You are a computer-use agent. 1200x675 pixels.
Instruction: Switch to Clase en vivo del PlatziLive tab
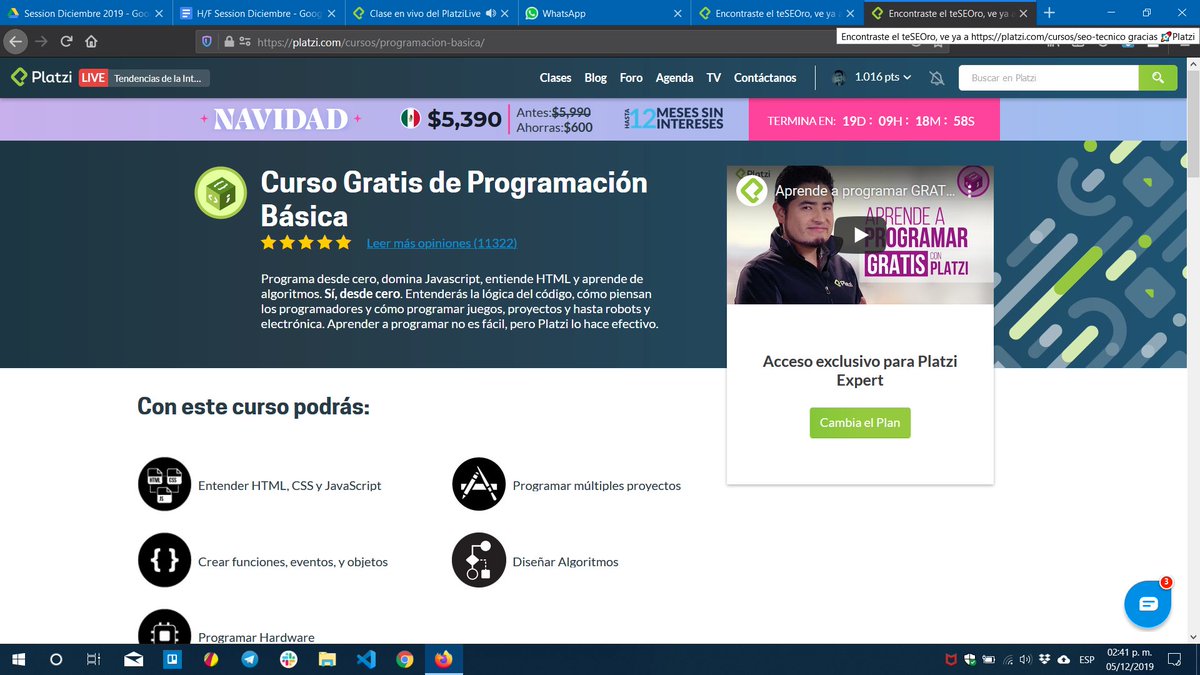click(x=431, y=13)
